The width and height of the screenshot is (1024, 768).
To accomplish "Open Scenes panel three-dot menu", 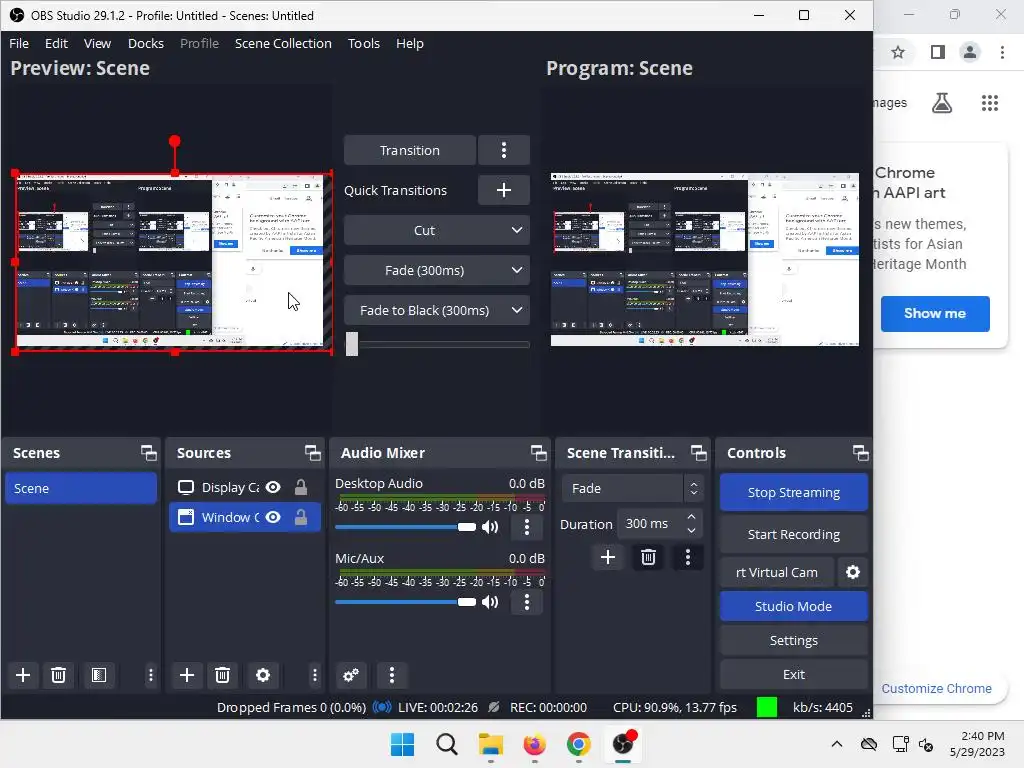I will [x=151, y=675].
